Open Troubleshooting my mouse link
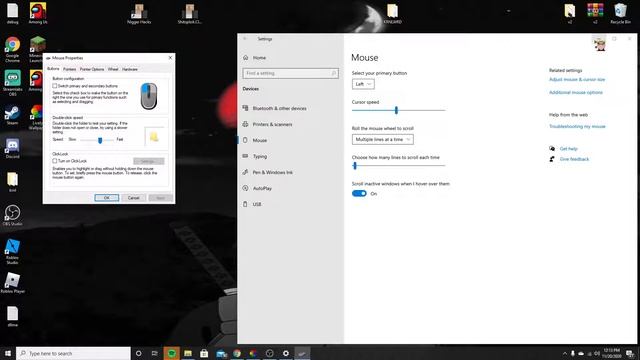The width and height of the screenshot is (640, 360). (x=577, y=127)
